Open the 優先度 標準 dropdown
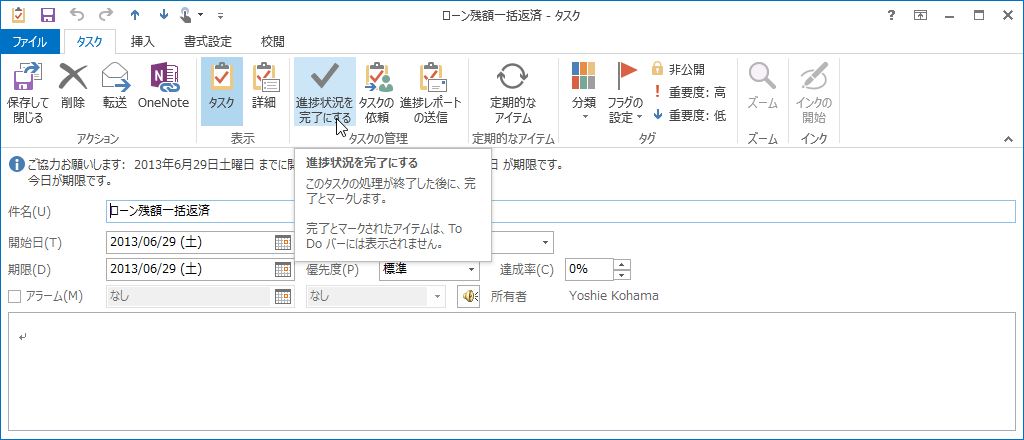Viewport: 1024px width, 440px height. click(x=429, y=269)
